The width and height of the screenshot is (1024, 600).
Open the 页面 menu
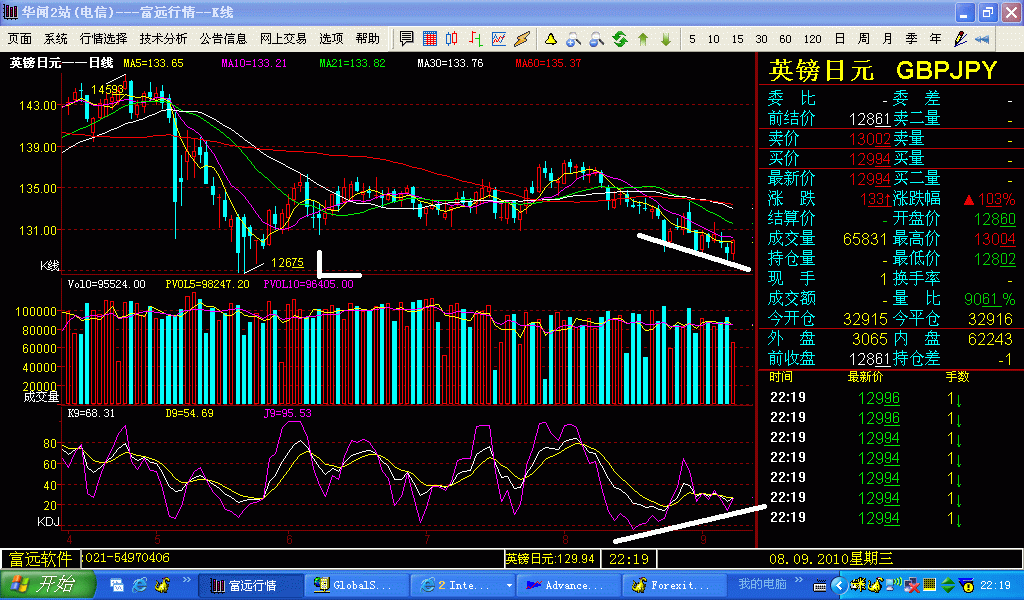(20, 39)
